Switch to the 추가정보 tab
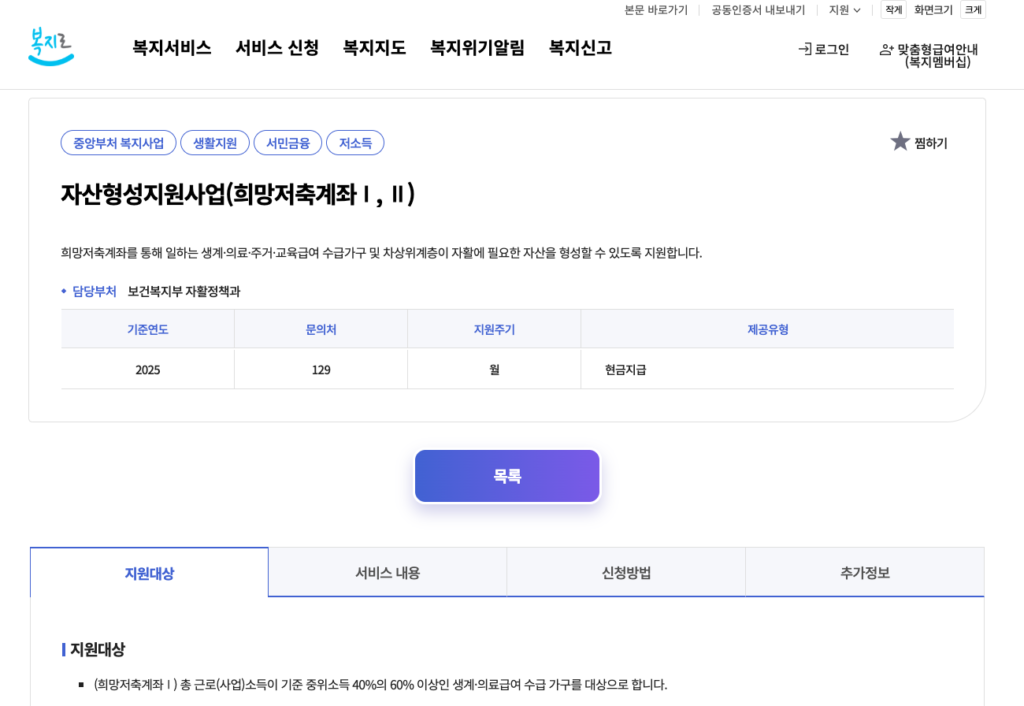1024x706 pixels. coord(864,571)
